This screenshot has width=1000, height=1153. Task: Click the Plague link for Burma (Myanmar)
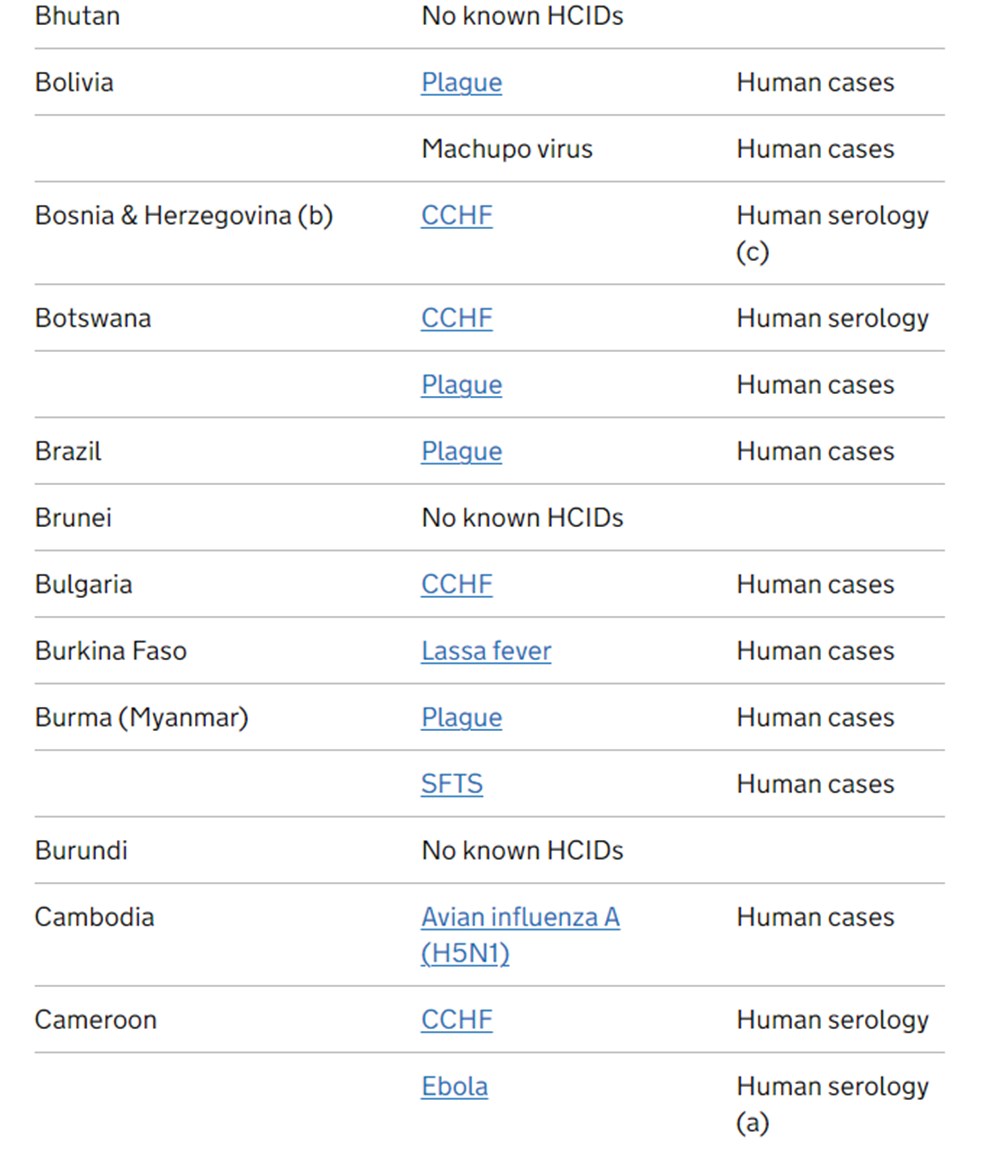[461, 718]
